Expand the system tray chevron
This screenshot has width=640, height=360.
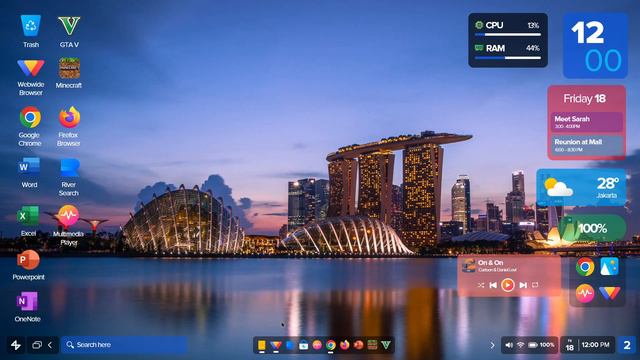pos(492,345)
